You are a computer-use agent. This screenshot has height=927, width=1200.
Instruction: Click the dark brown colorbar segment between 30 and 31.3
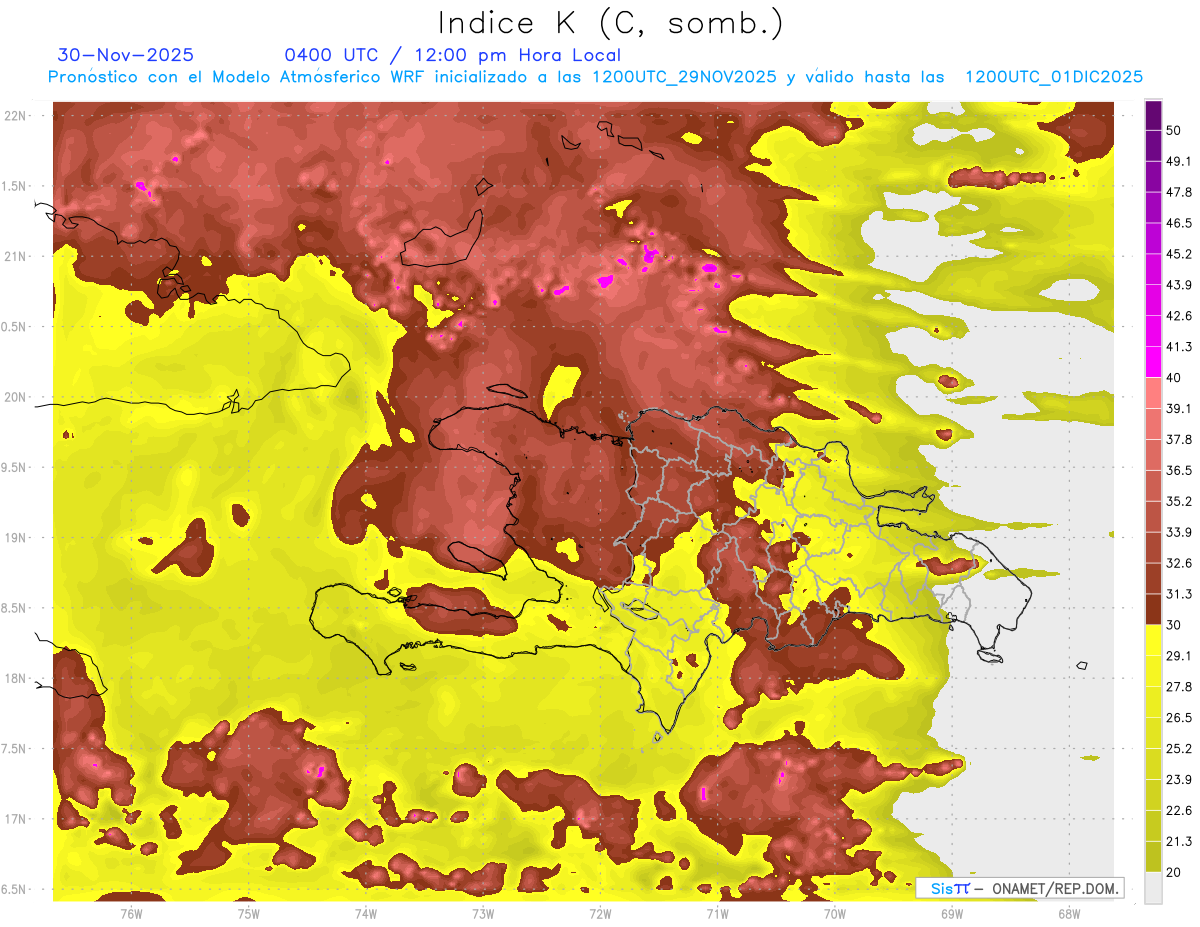click(1153, 609)
